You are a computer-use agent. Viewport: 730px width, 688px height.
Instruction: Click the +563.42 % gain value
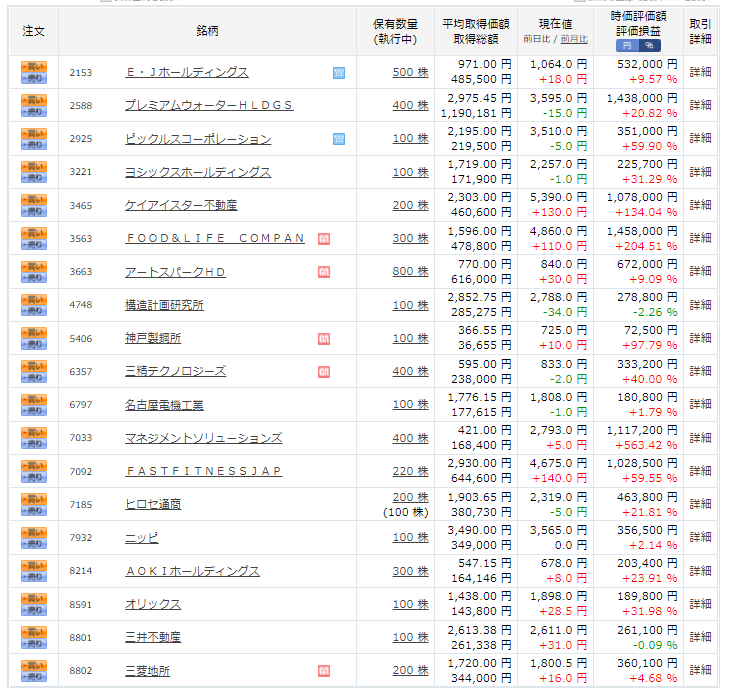[x=646, y=445]
